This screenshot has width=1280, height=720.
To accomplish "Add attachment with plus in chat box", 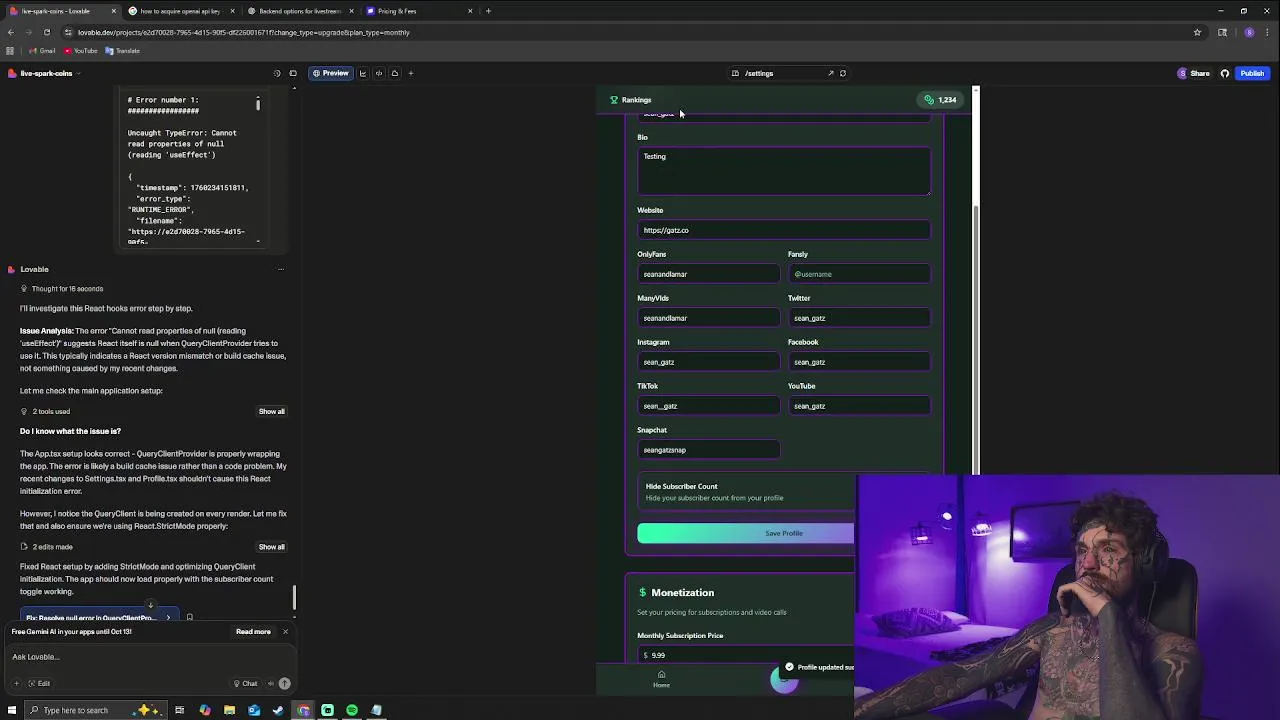I will click(16, 683).
